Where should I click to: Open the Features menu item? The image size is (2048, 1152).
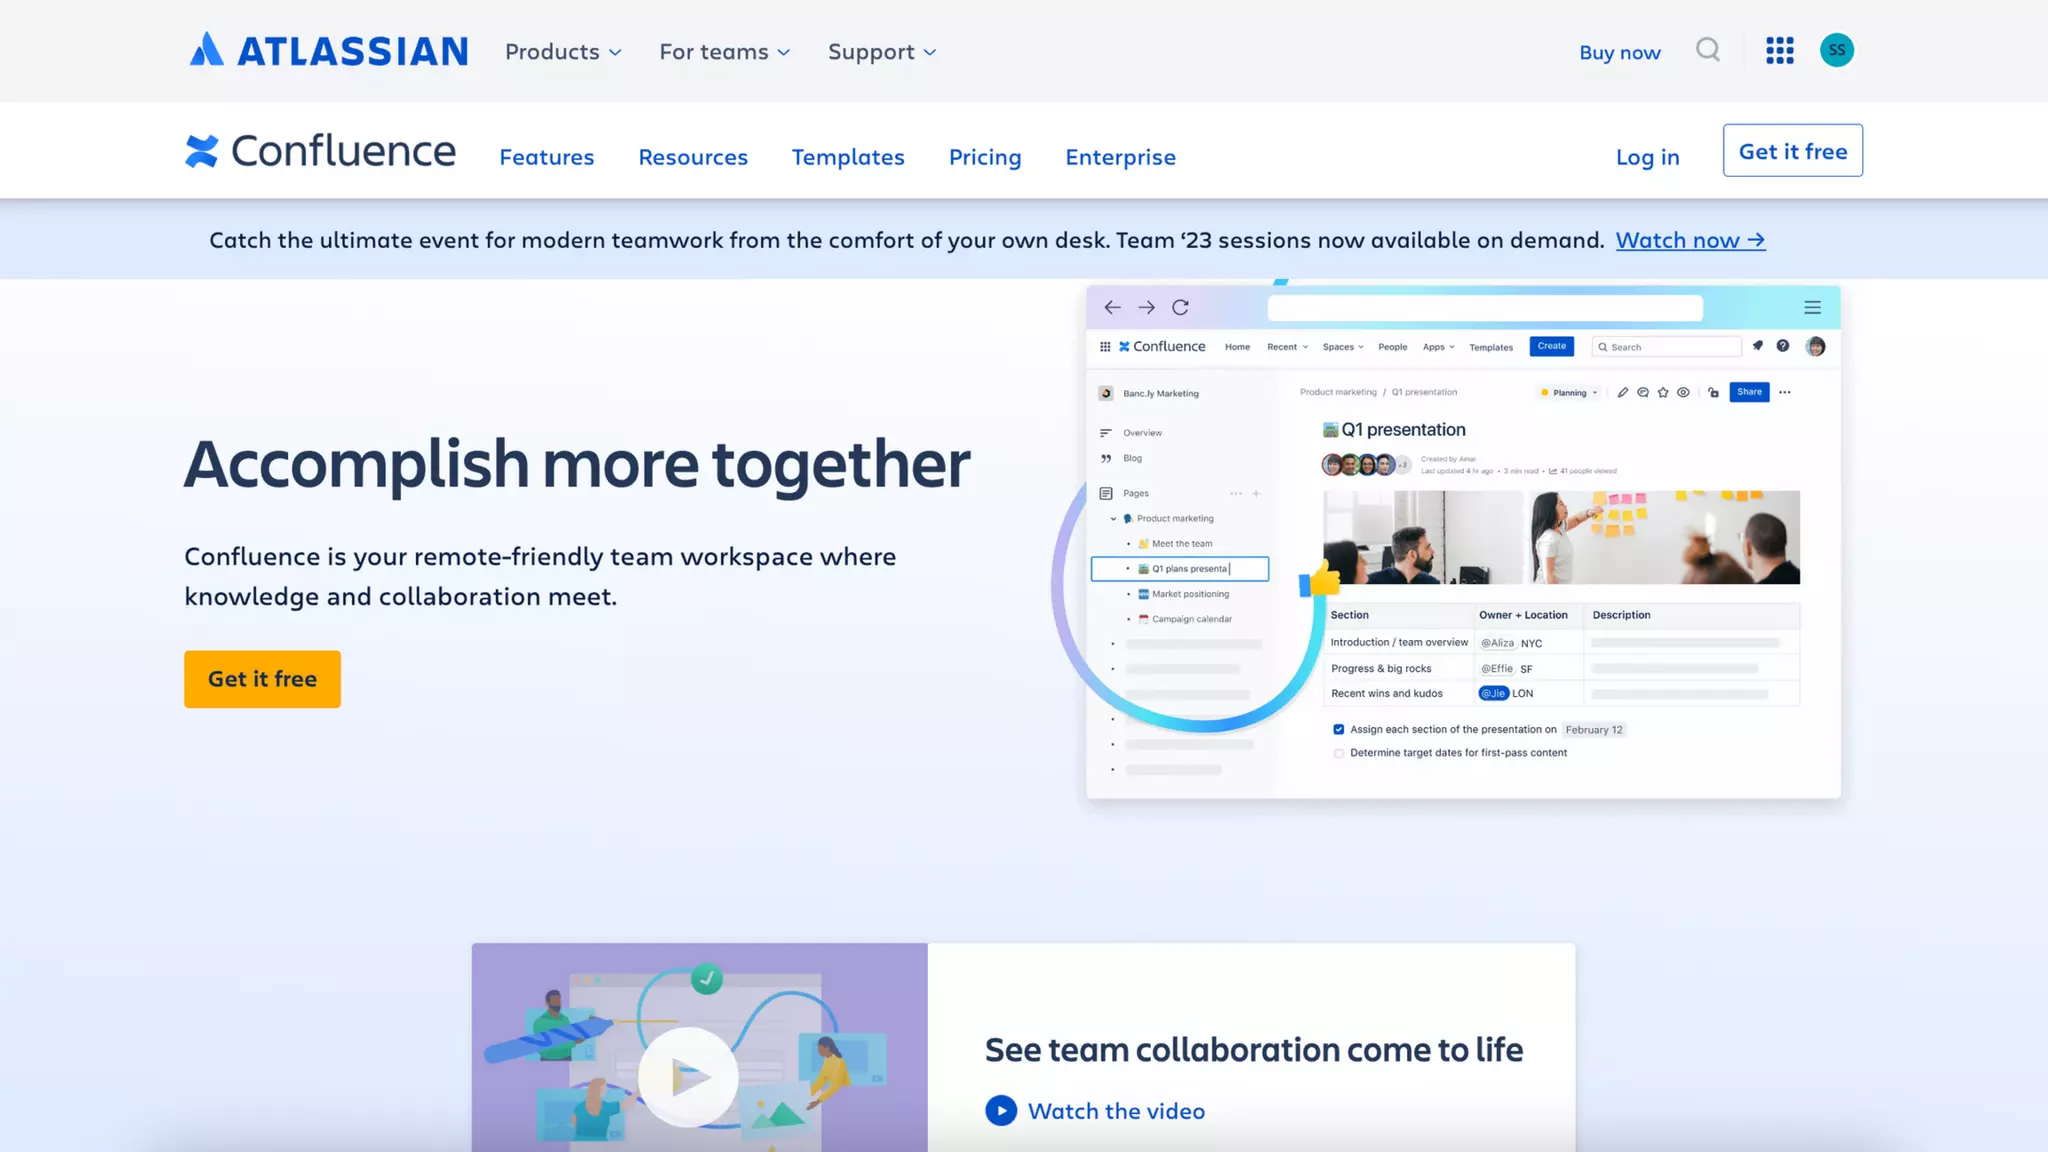(x=546, y=157)
